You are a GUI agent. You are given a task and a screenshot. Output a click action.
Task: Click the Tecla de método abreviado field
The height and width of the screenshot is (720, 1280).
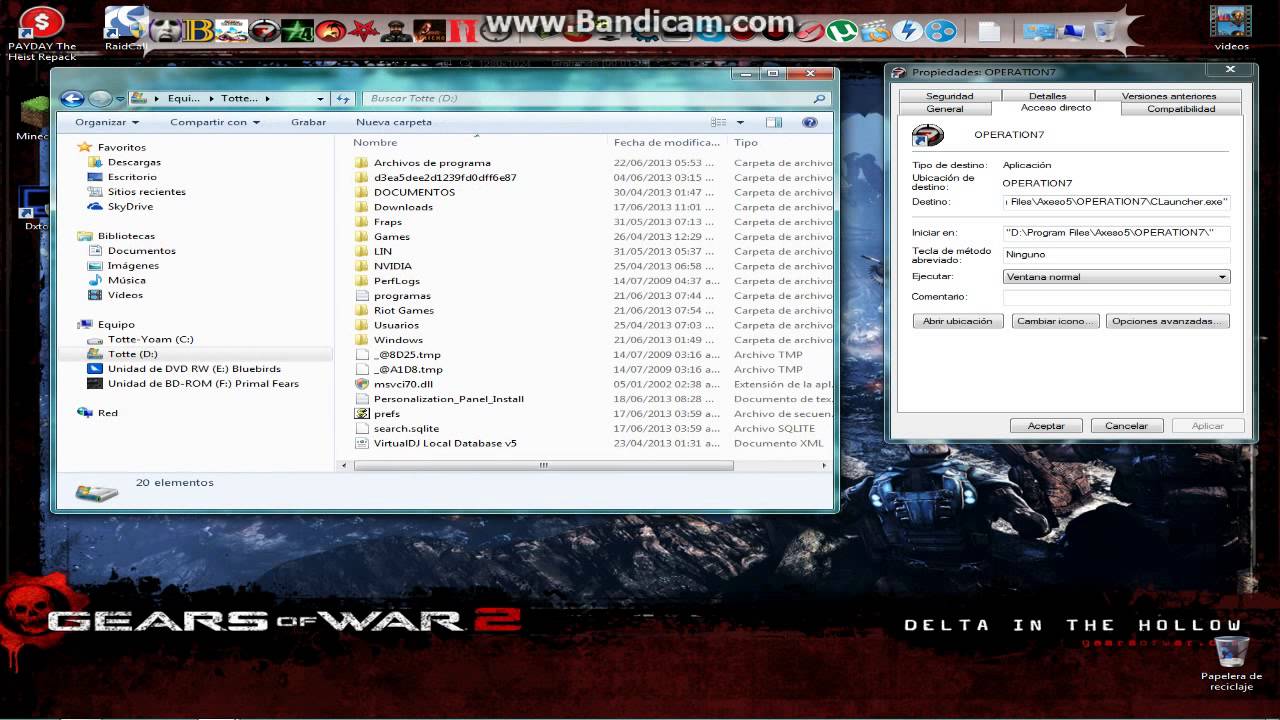1116,255
